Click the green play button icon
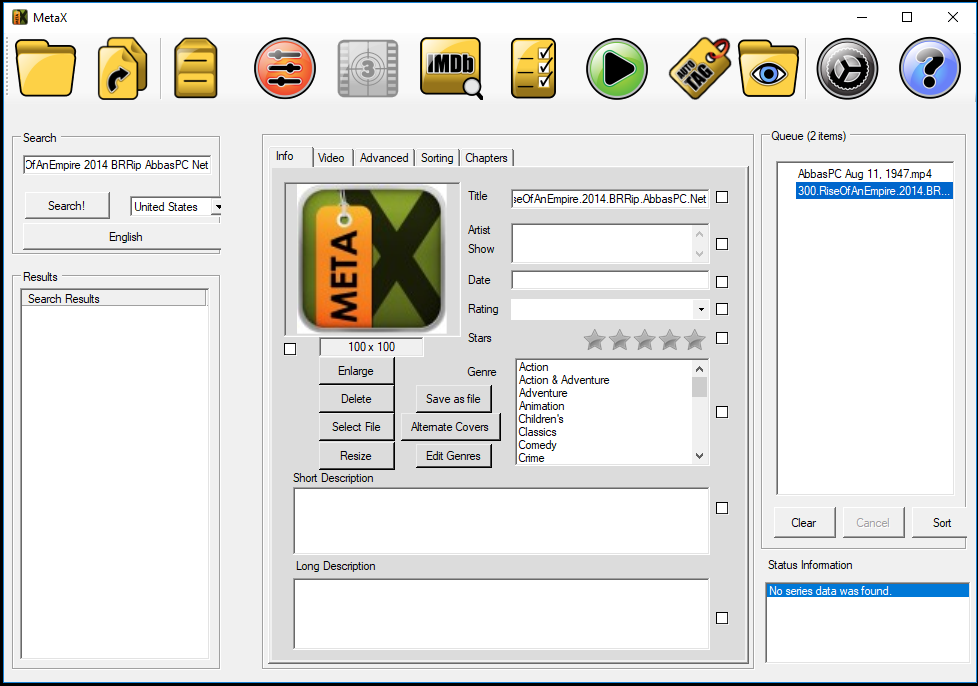This screenshot has width=978, height=686. [616, 68]
